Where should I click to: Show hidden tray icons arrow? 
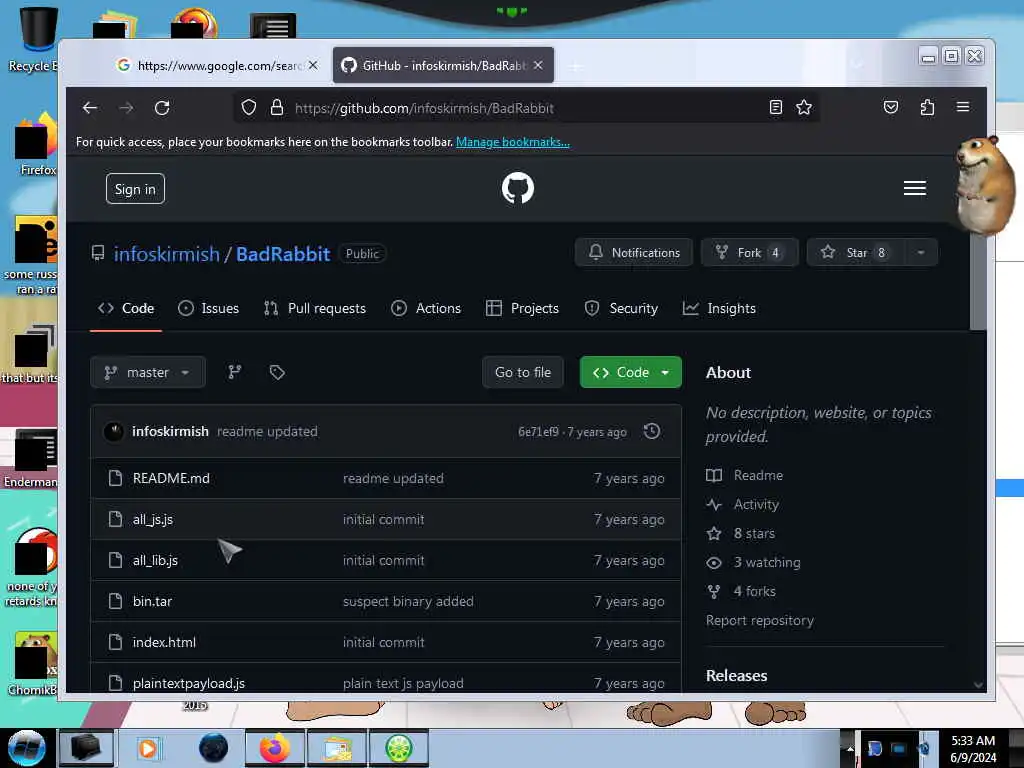point(850,748)
